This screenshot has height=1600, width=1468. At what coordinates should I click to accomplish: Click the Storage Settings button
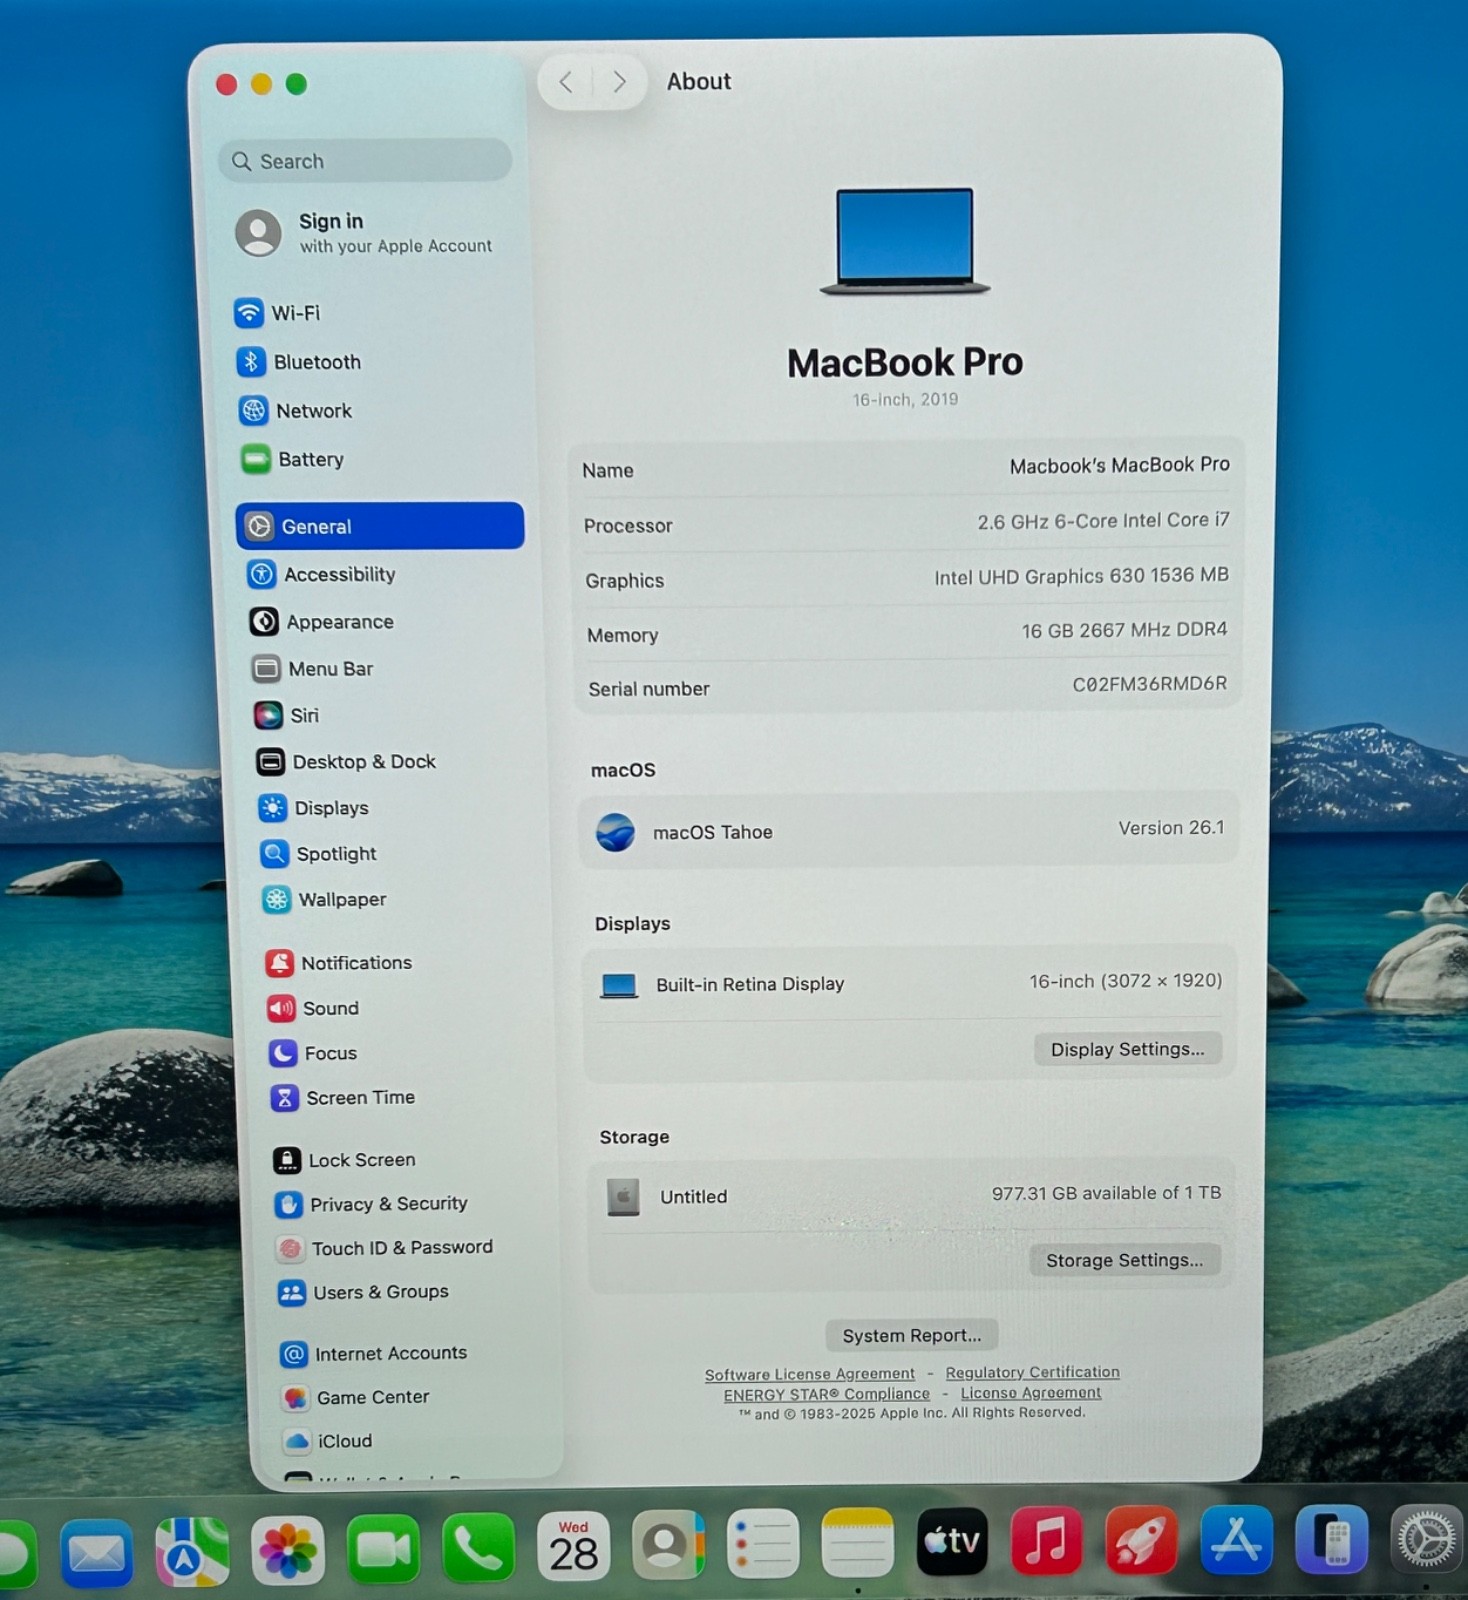1124,1260
